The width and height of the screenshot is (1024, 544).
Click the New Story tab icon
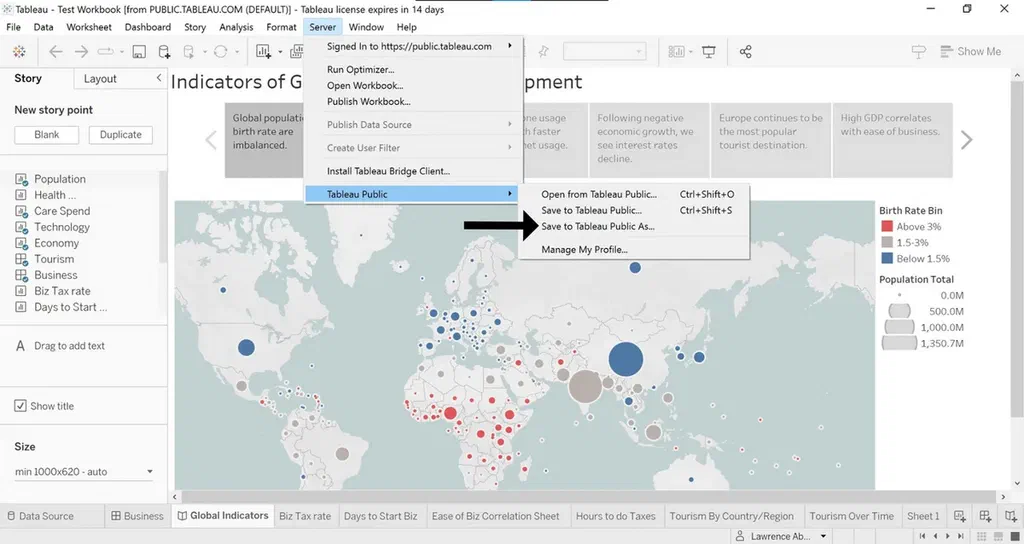[x=1011, y=516]
